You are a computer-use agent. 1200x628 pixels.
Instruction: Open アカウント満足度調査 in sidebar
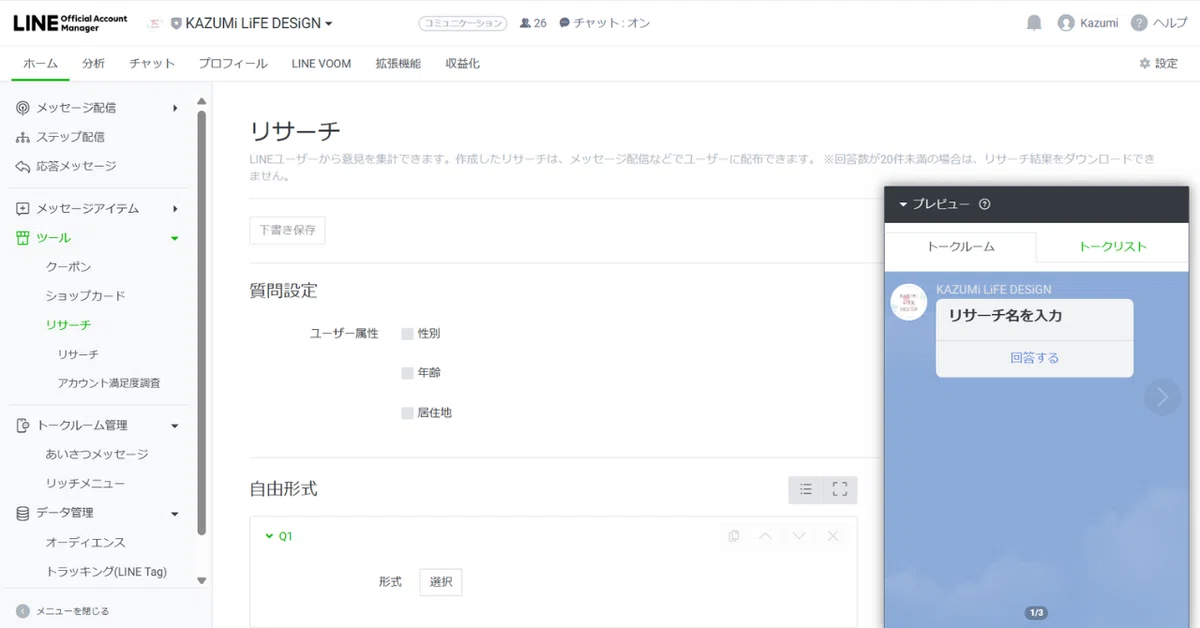point(109,383)
